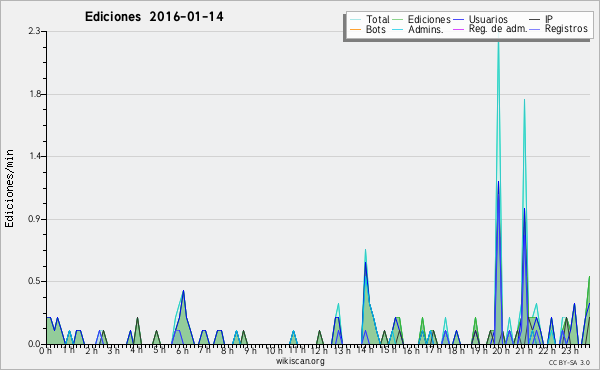Viewport: 600px width, 370px height.
Task: Click the '21 h' x-axis label
Action: pyautogui.click(x=524, y=351)
